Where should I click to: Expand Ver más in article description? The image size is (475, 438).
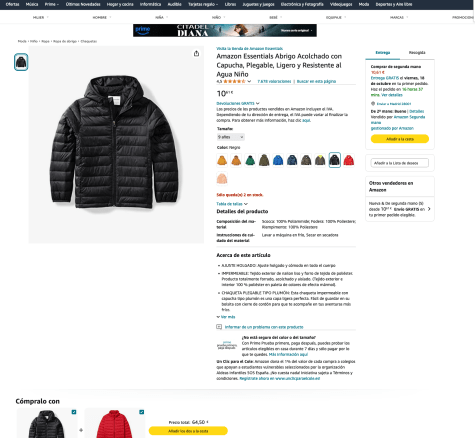click(x=226, y=317)
